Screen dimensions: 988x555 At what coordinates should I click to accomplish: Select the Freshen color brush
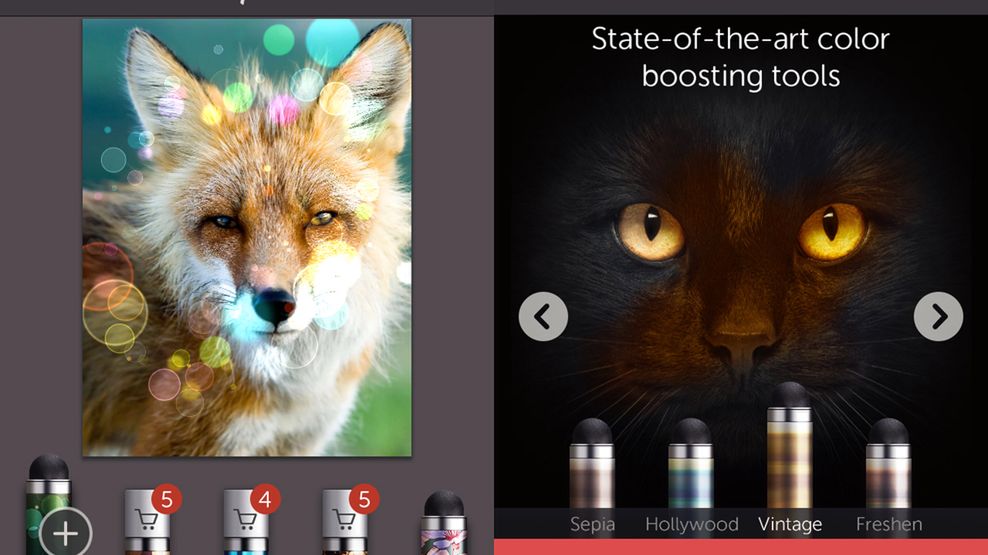click(888, 464)
